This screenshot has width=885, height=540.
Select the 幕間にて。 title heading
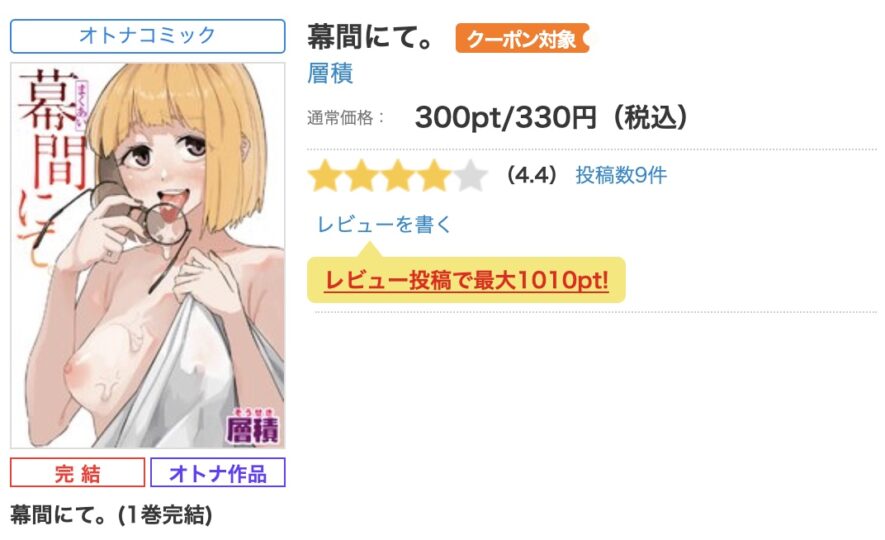pyautogui.click(x=371, y=38)
